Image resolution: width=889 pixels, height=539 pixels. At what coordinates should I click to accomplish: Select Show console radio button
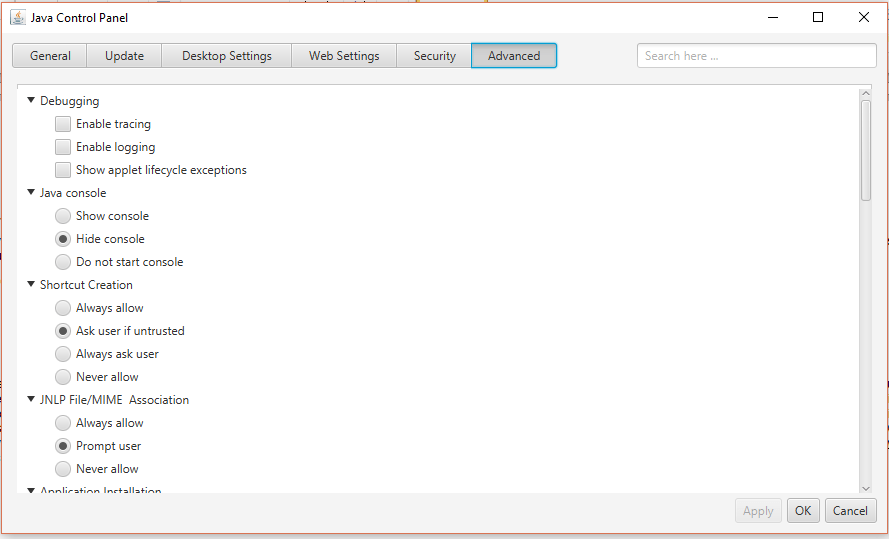pyautogui.click(x=63, y=215)
